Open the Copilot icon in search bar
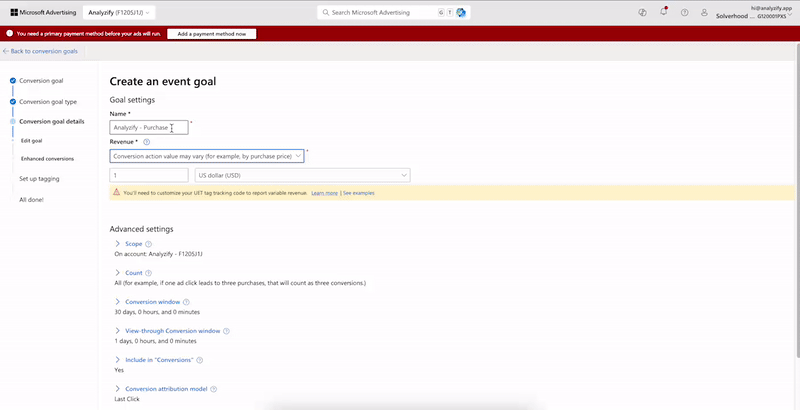Screen dimensions: 800x410 click(x=461, y=12)
